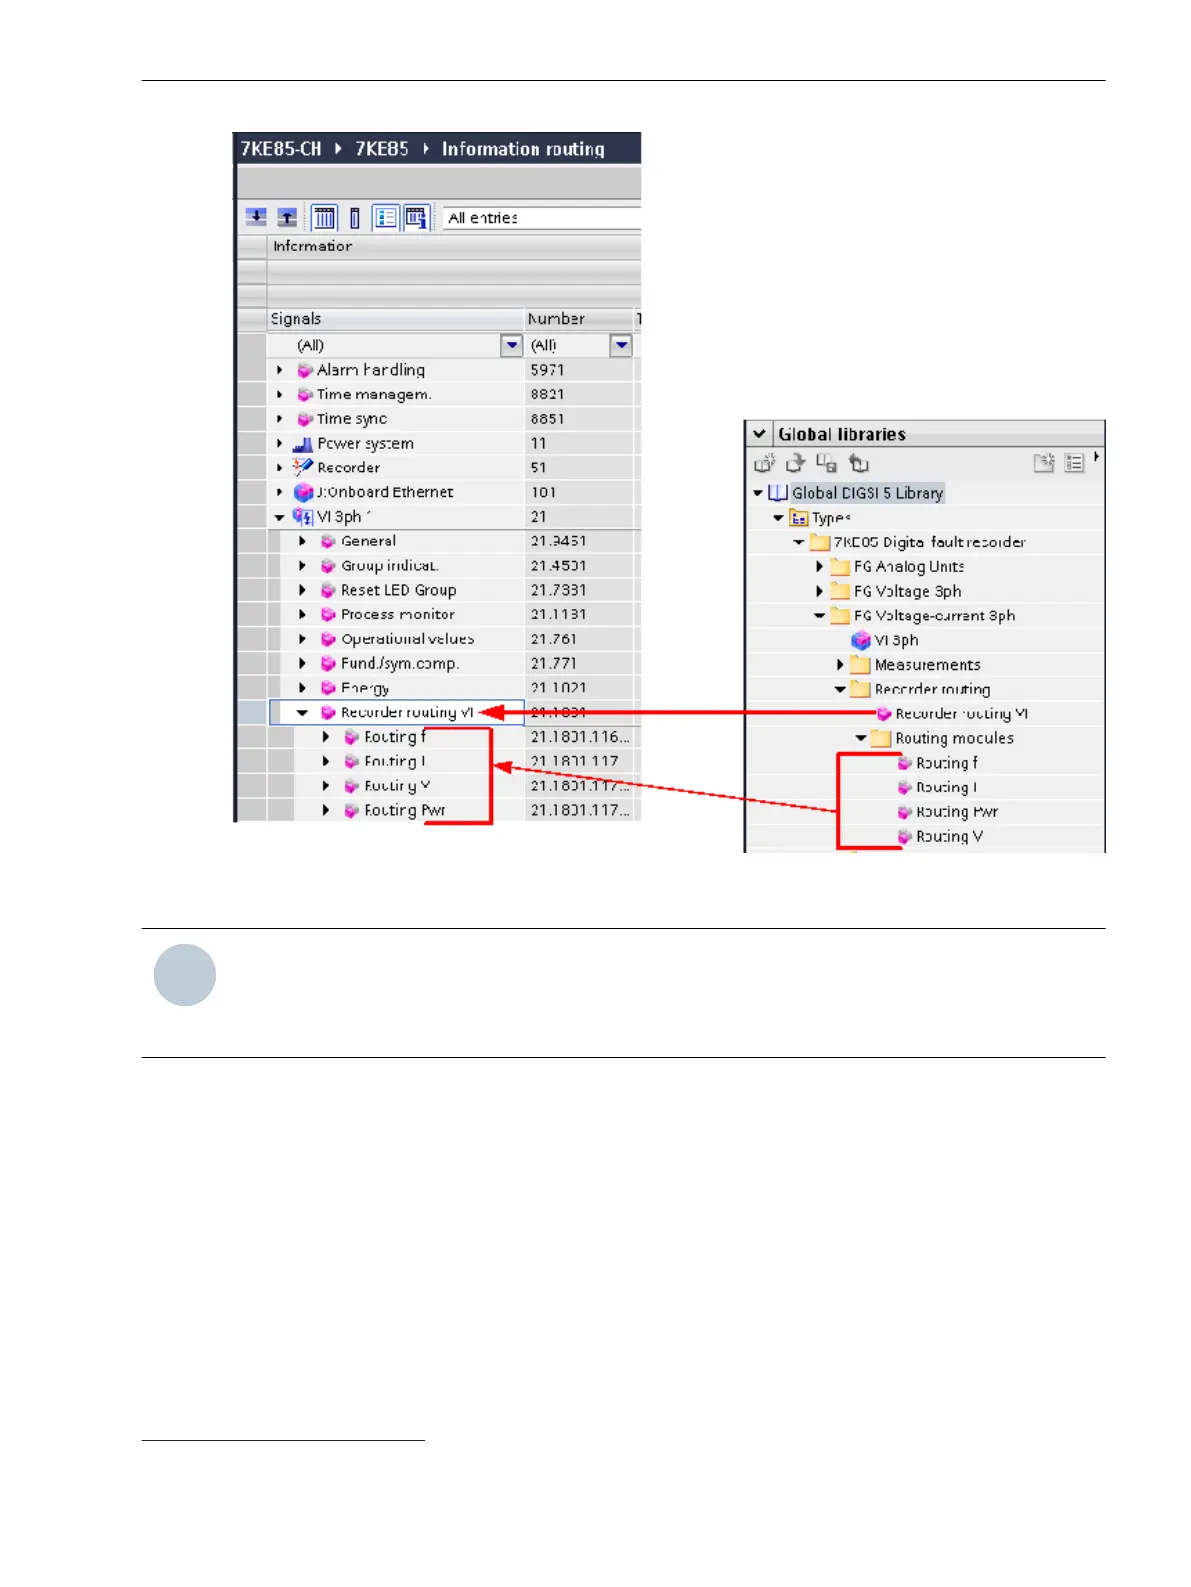The height and width of the screenshot is (1587, 1191).
Task: Click the Onboard Ethernet cube icon
Action: [303, 492]
